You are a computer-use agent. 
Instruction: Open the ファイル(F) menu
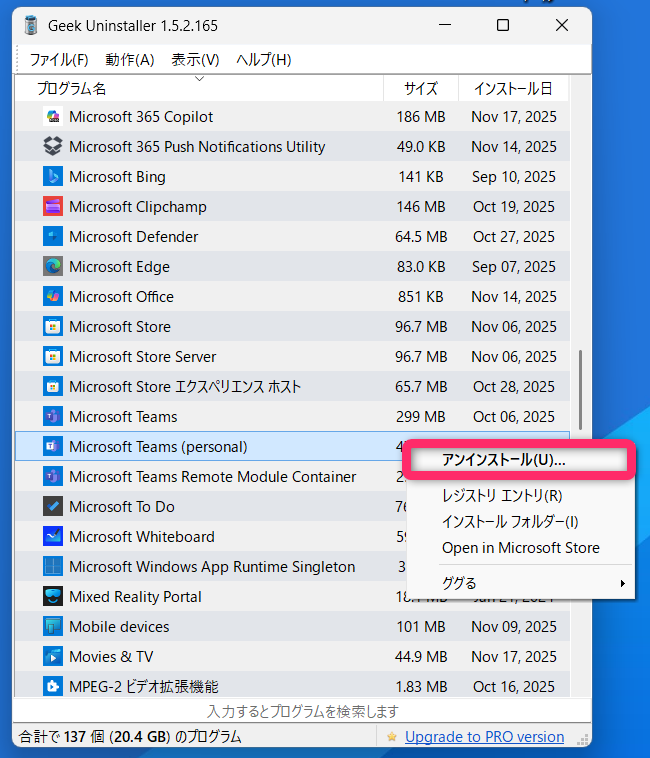click(59, 60)
